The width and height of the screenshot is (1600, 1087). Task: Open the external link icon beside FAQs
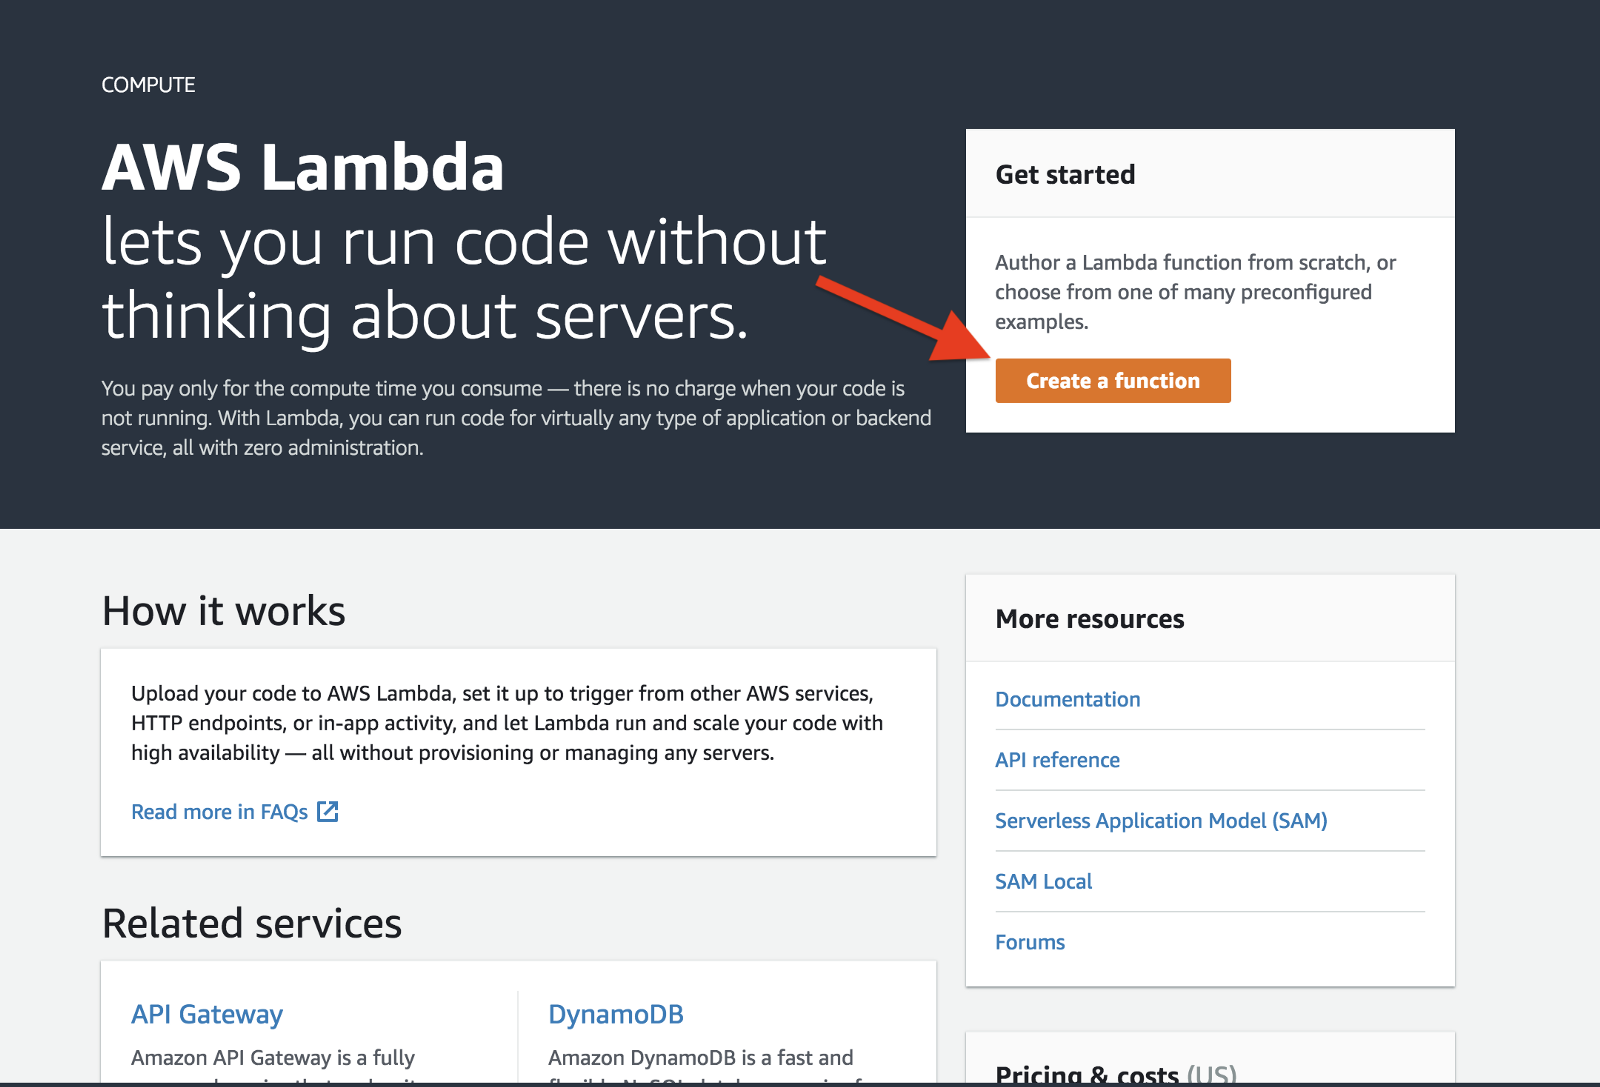(328, 811)
